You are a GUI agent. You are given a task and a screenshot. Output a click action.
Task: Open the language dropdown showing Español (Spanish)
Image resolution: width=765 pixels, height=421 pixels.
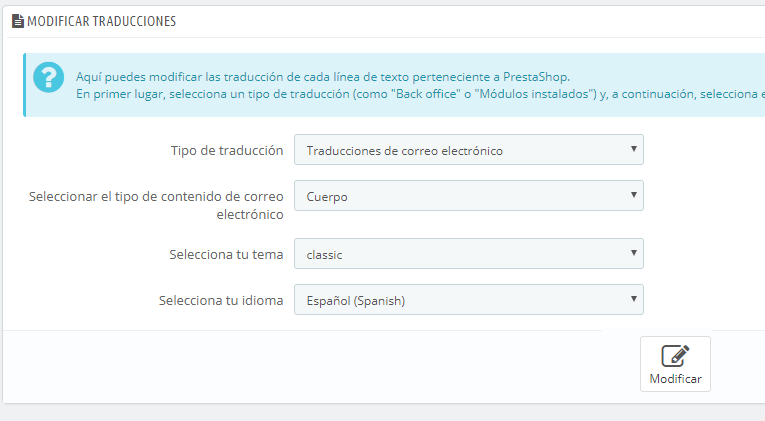[x=468, y=300]
